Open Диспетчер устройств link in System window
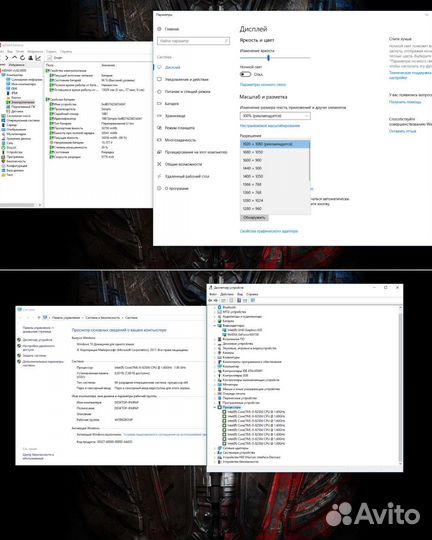 37,340
